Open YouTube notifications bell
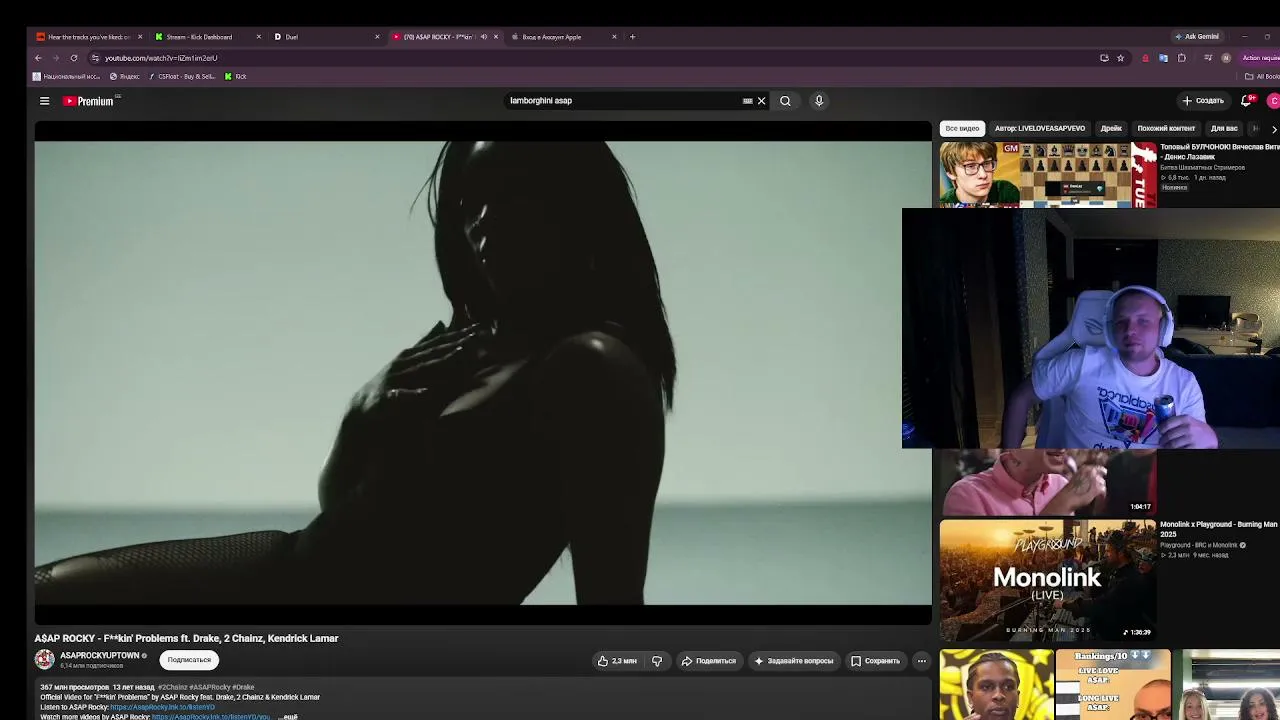This screenshot has width=1280, height=720. click(x=1247, y=101)
